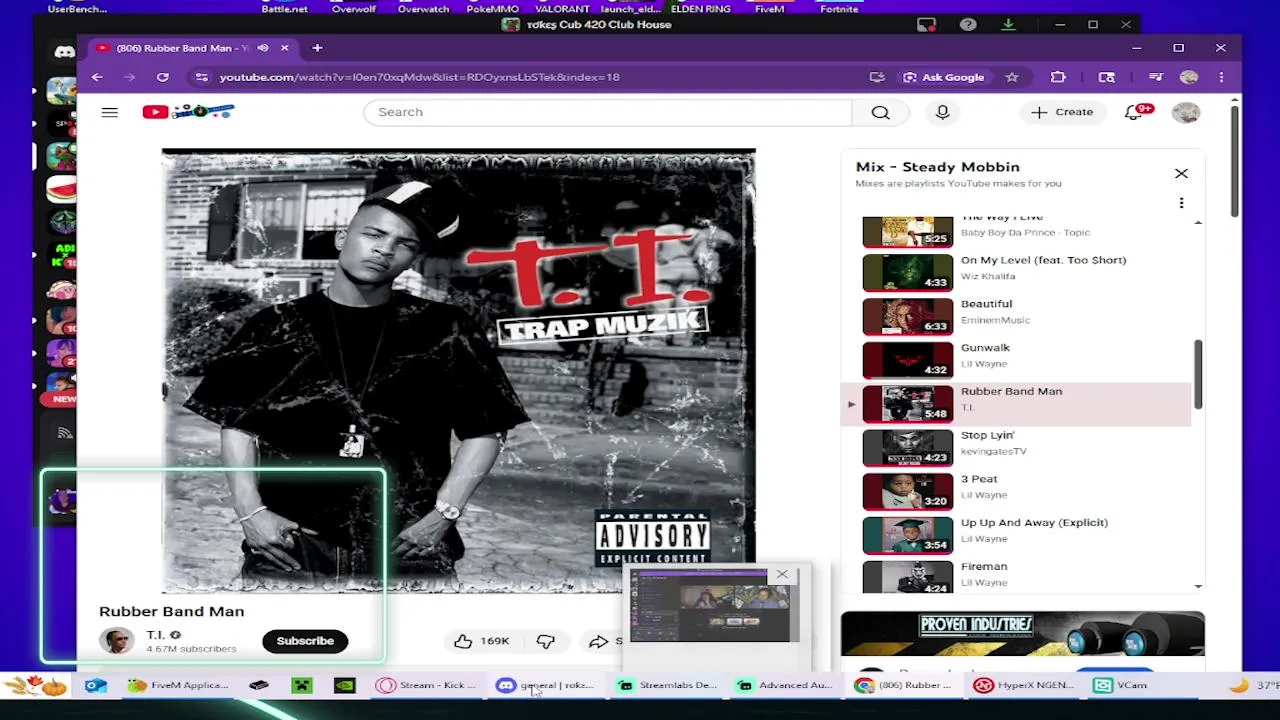Open YouTube notifications bell
1280x720 pixels.
click(1134, 112)
